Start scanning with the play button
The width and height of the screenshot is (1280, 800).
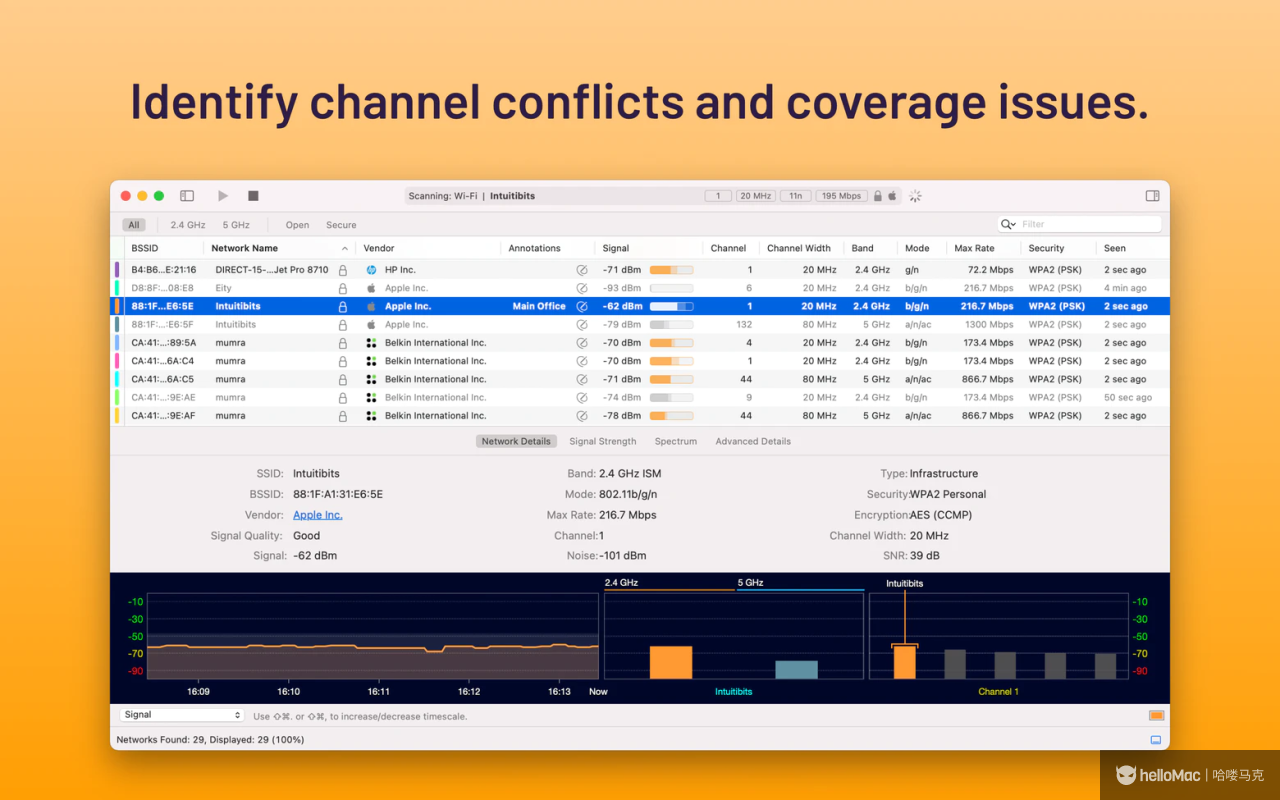coord(223,196)
